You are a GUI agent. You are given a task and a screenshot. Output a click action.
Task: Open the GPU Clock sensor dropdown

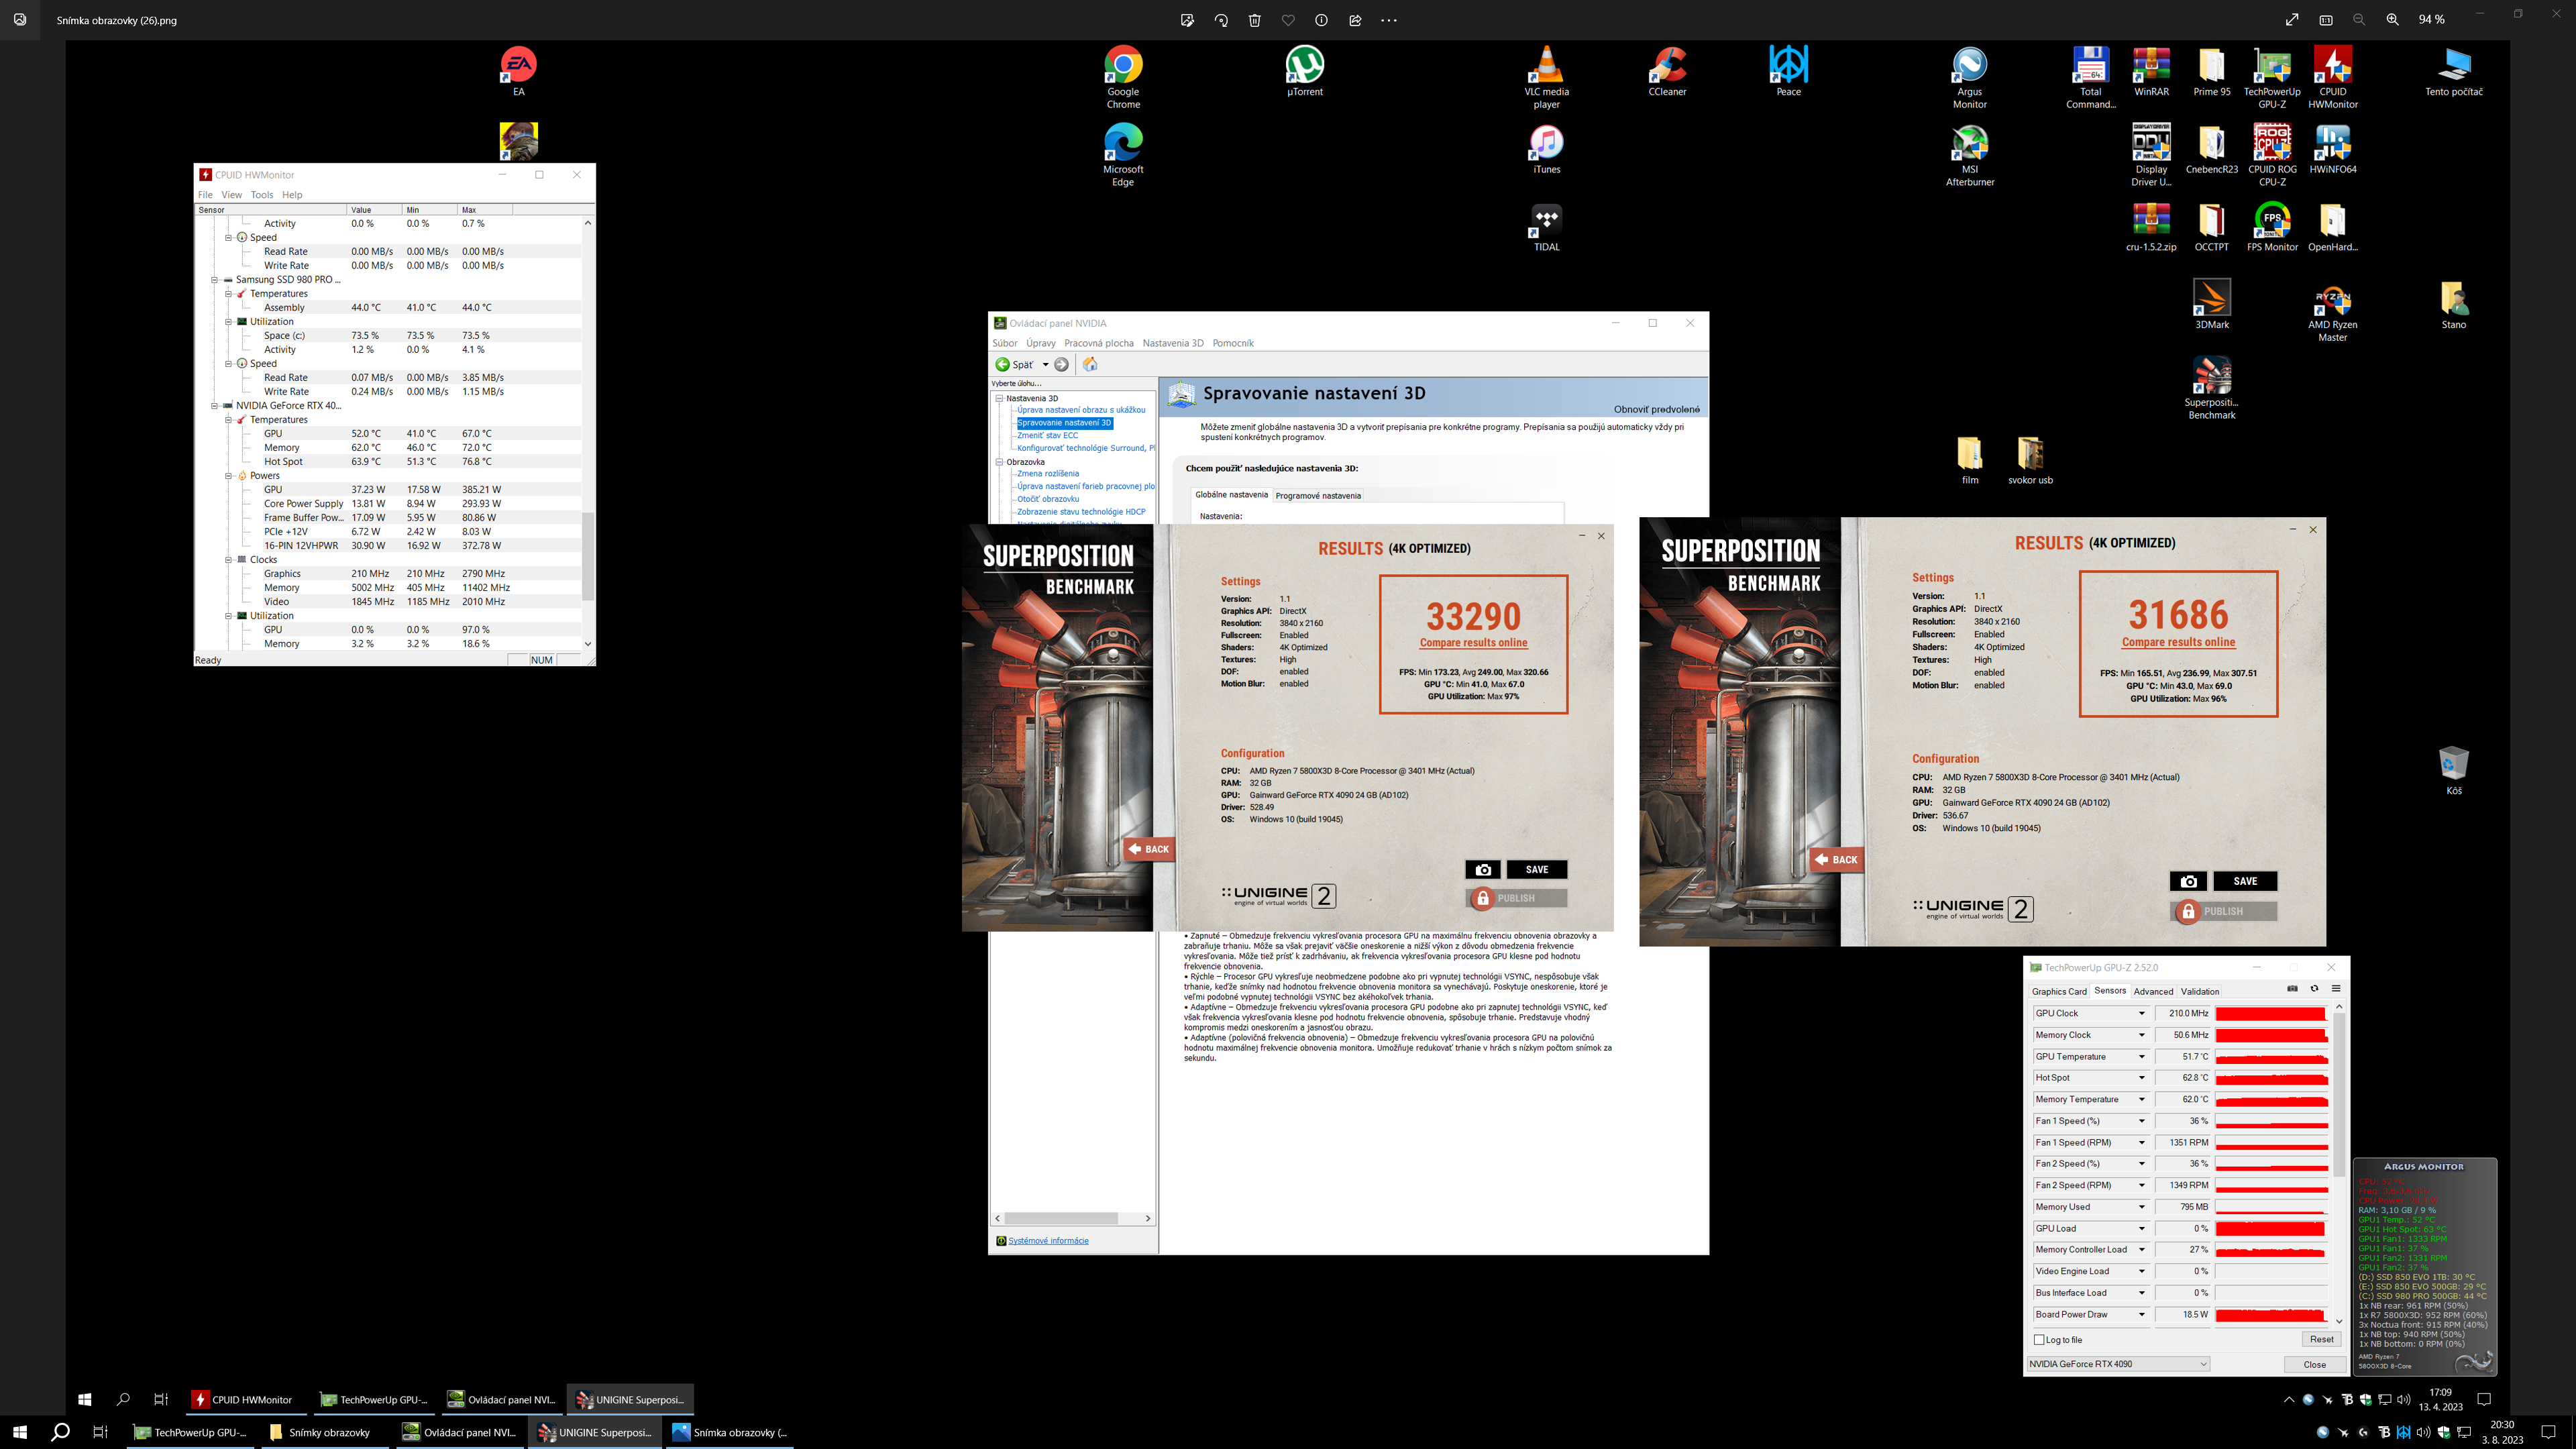point(2142,1014)
